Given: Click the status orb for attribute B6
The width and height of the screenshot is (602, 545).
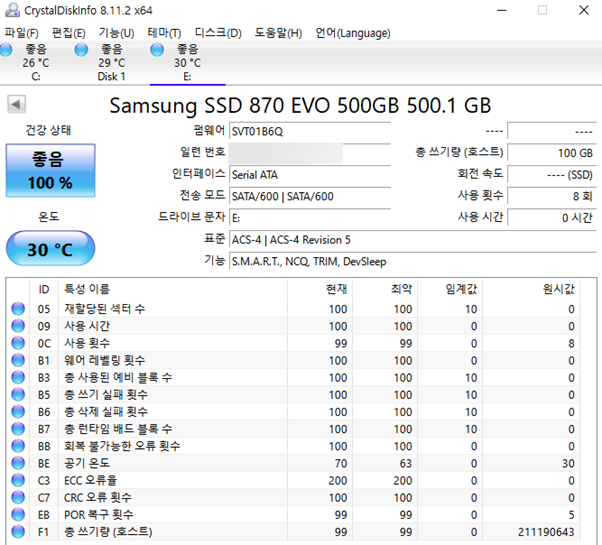Looking at the screenshot, I should [x=18, y=411].
